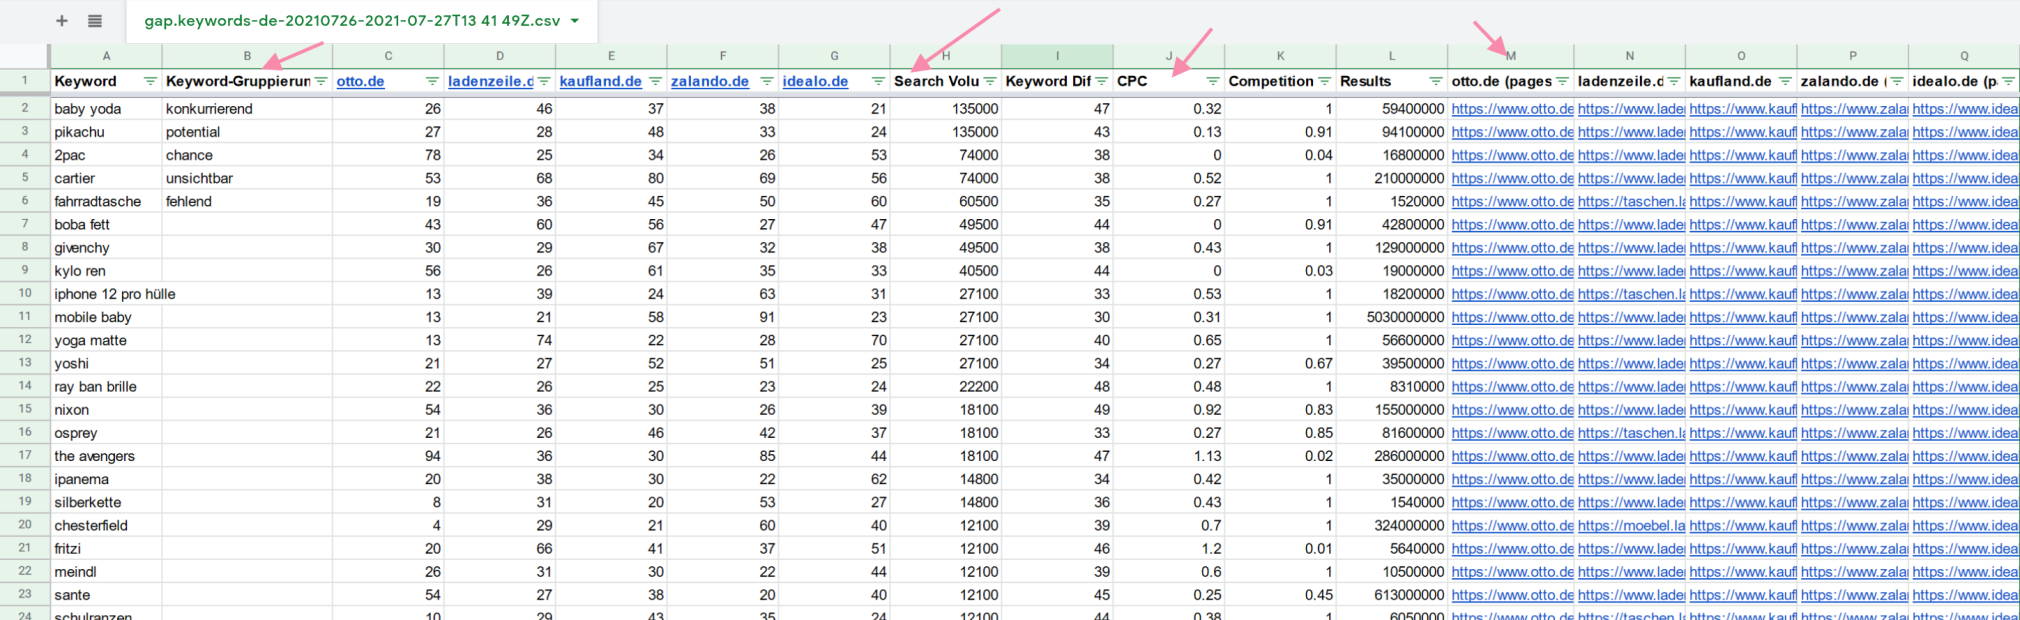Select row 15 number header
The width and height of the screenshot is (2020, 620).
25,409
